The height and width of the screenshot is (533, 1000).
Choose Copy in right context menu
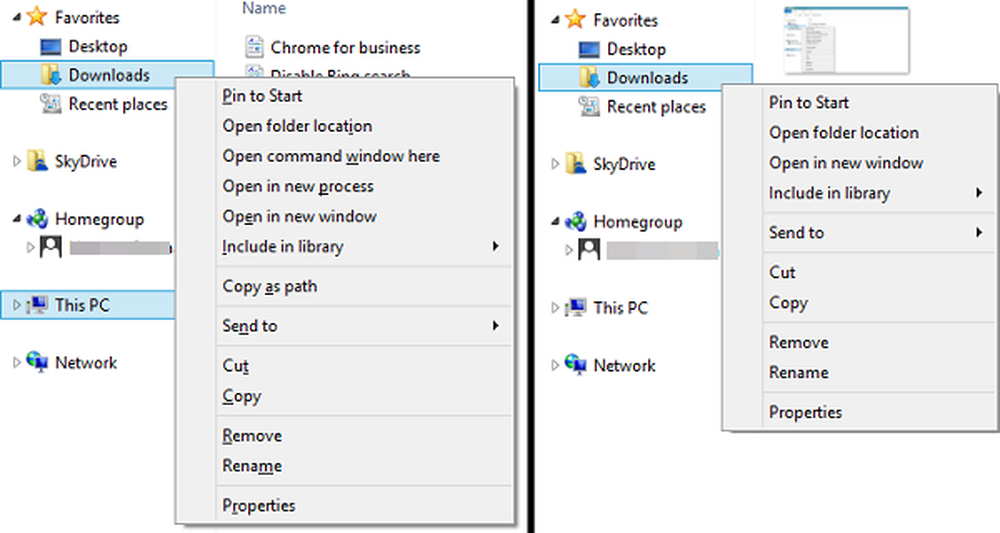click(x=860, y=303)
